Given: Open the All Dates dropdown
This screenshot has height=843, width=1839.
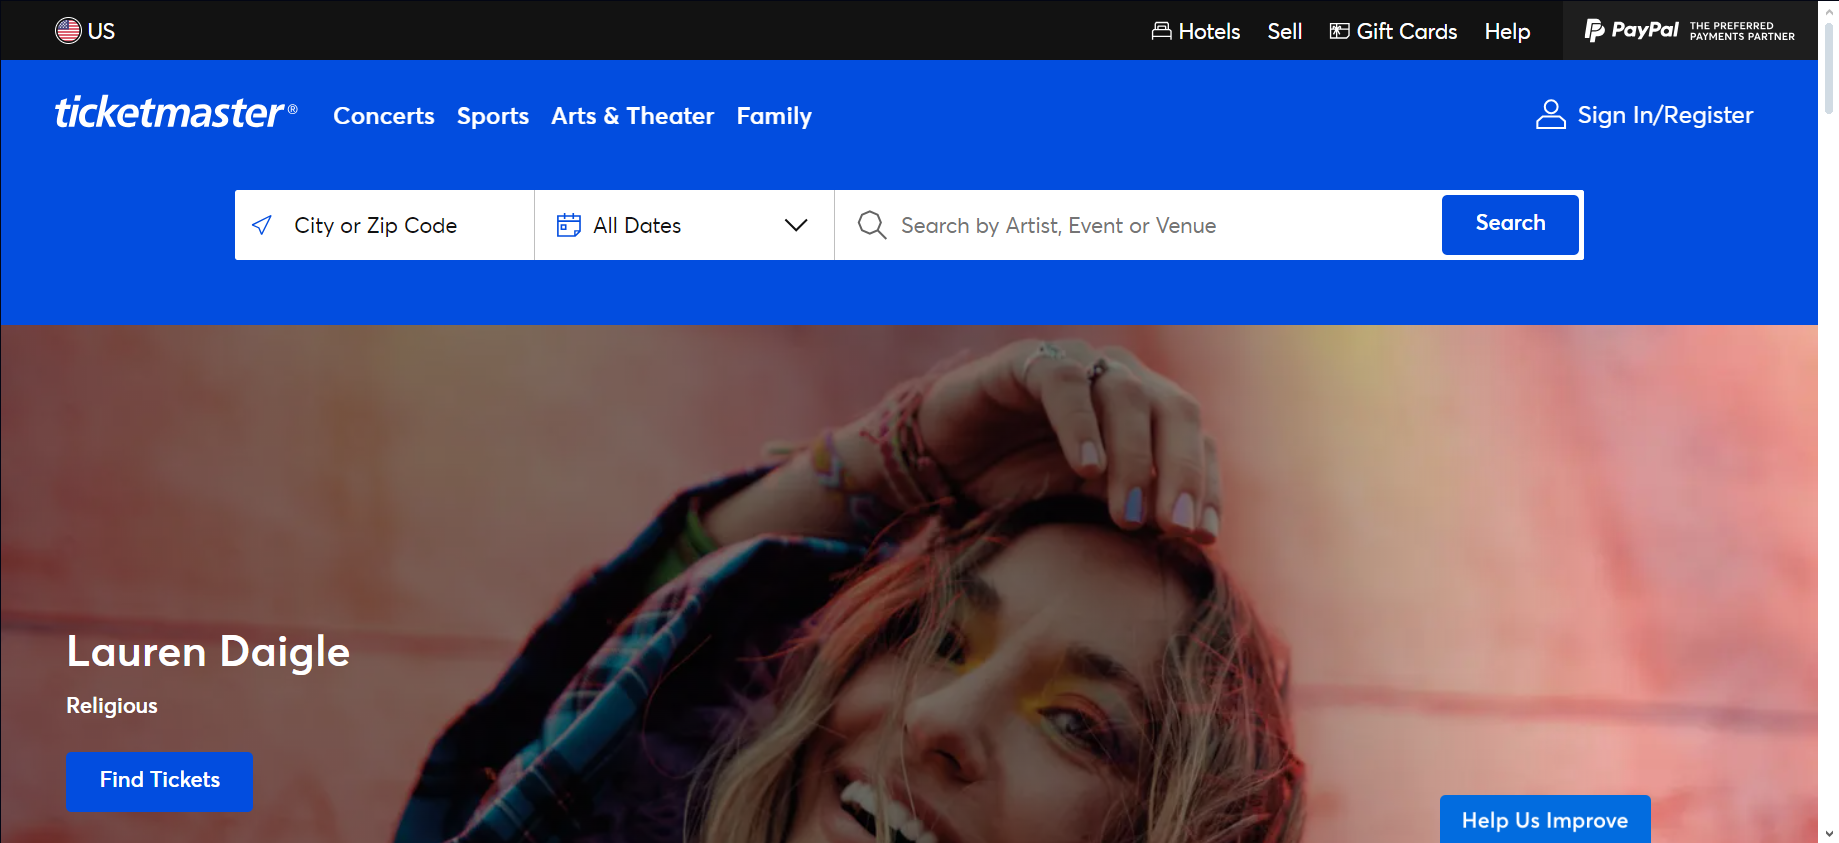Looking at the screenshot, I should coord(684,225).
